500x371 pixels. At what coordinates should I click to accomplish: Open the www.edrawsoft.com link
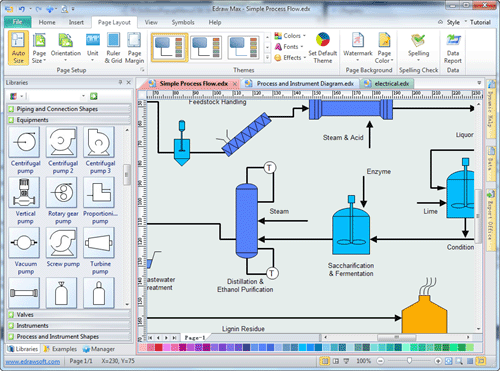pyautogui.click(x=32, y=361)
